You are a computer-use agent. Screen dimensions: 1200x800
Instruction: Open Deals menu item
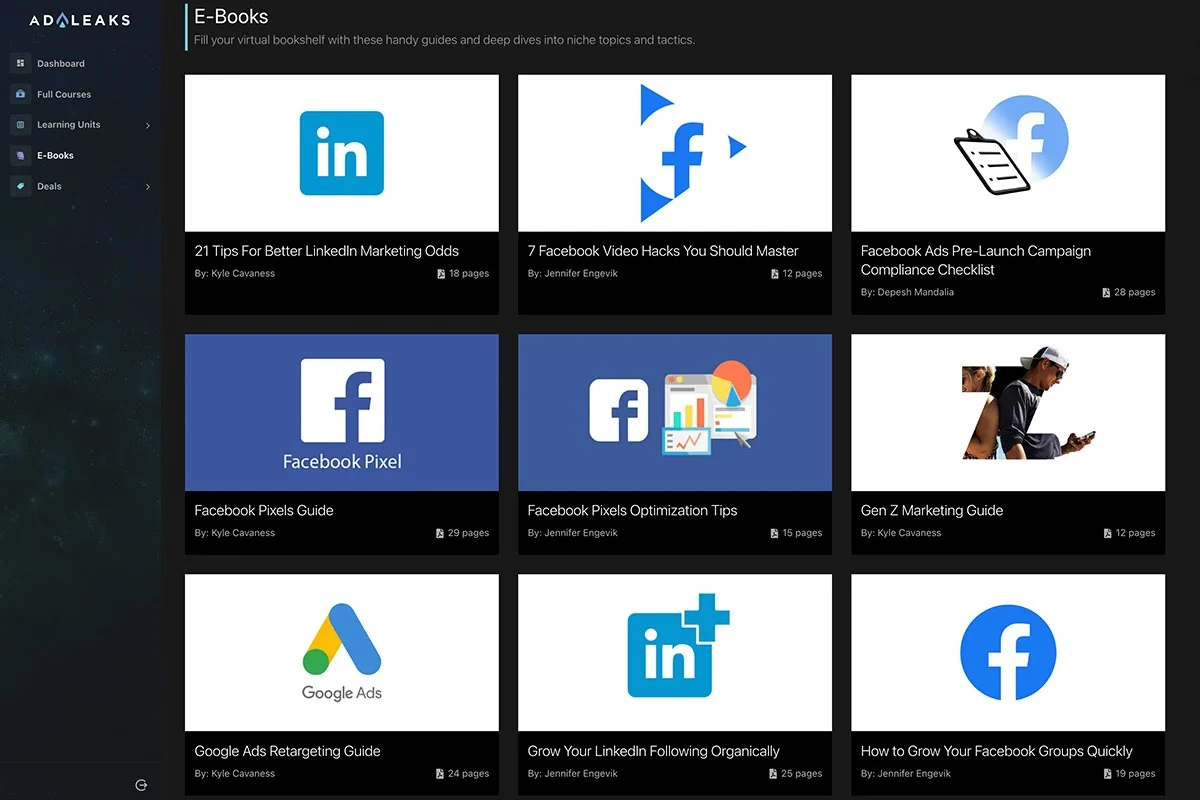pyautogui.click(x=49, y=186)
